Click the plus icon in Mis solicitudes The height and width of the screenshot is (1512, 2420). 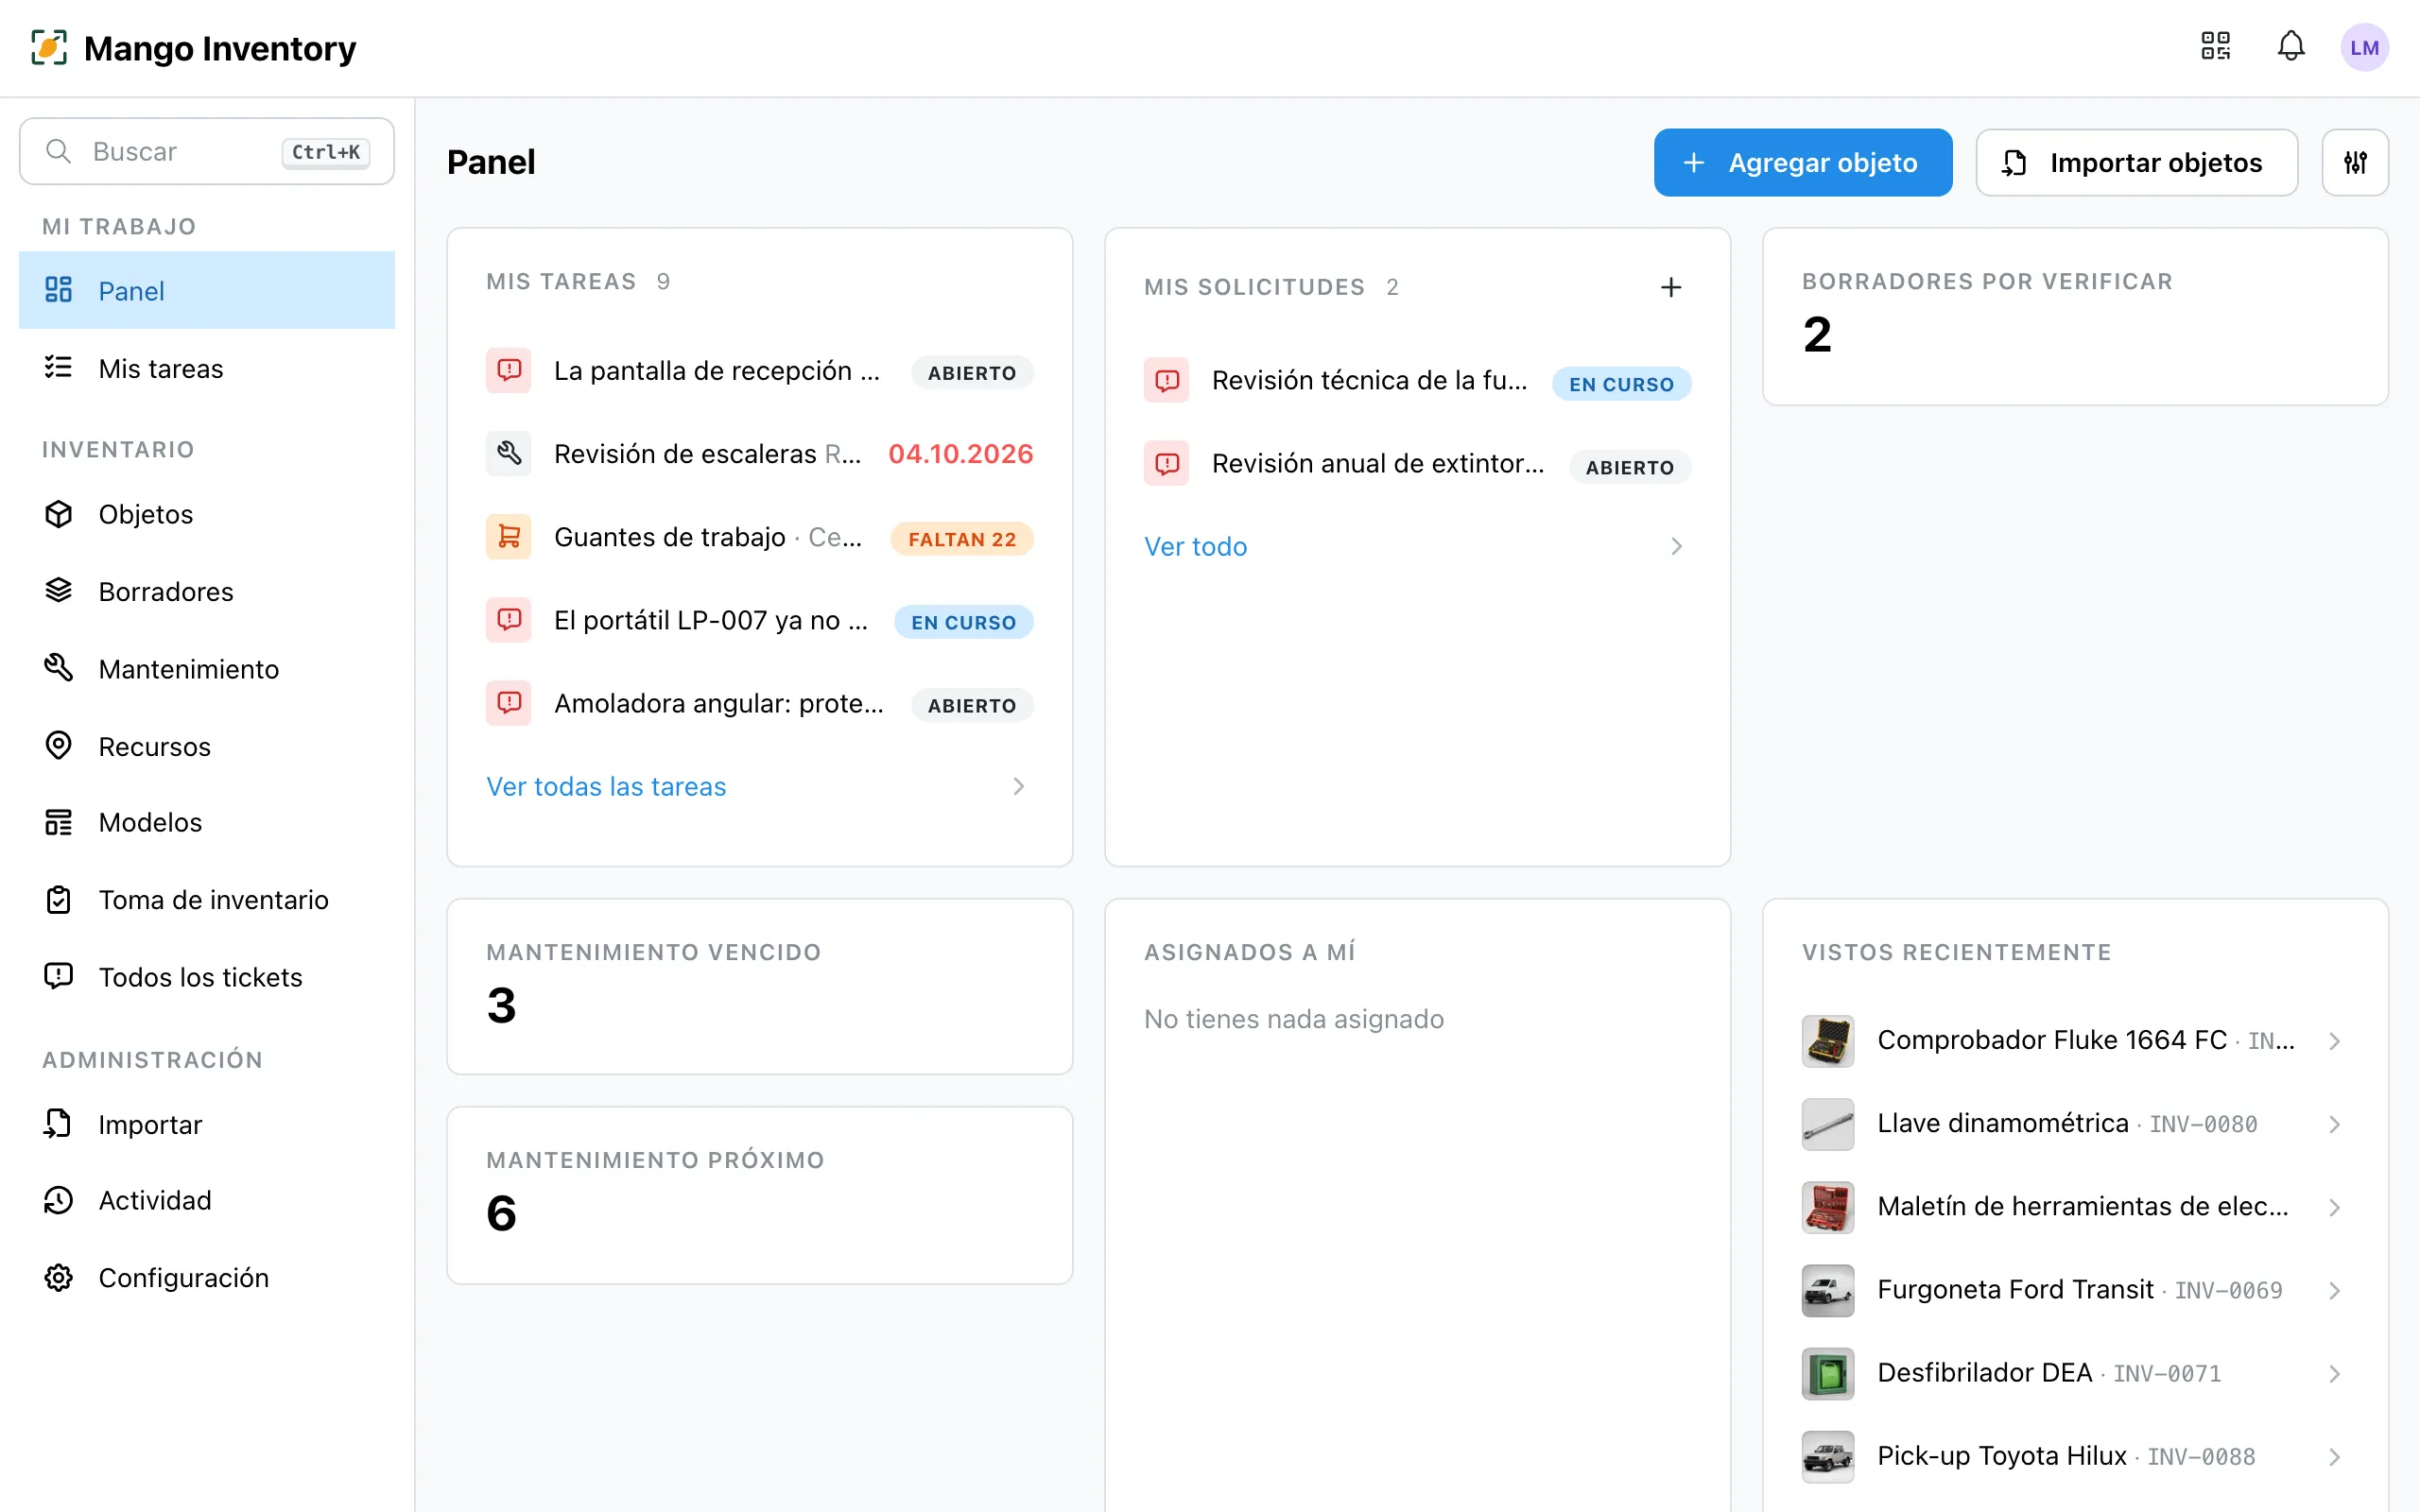[x=1671, y=288]
